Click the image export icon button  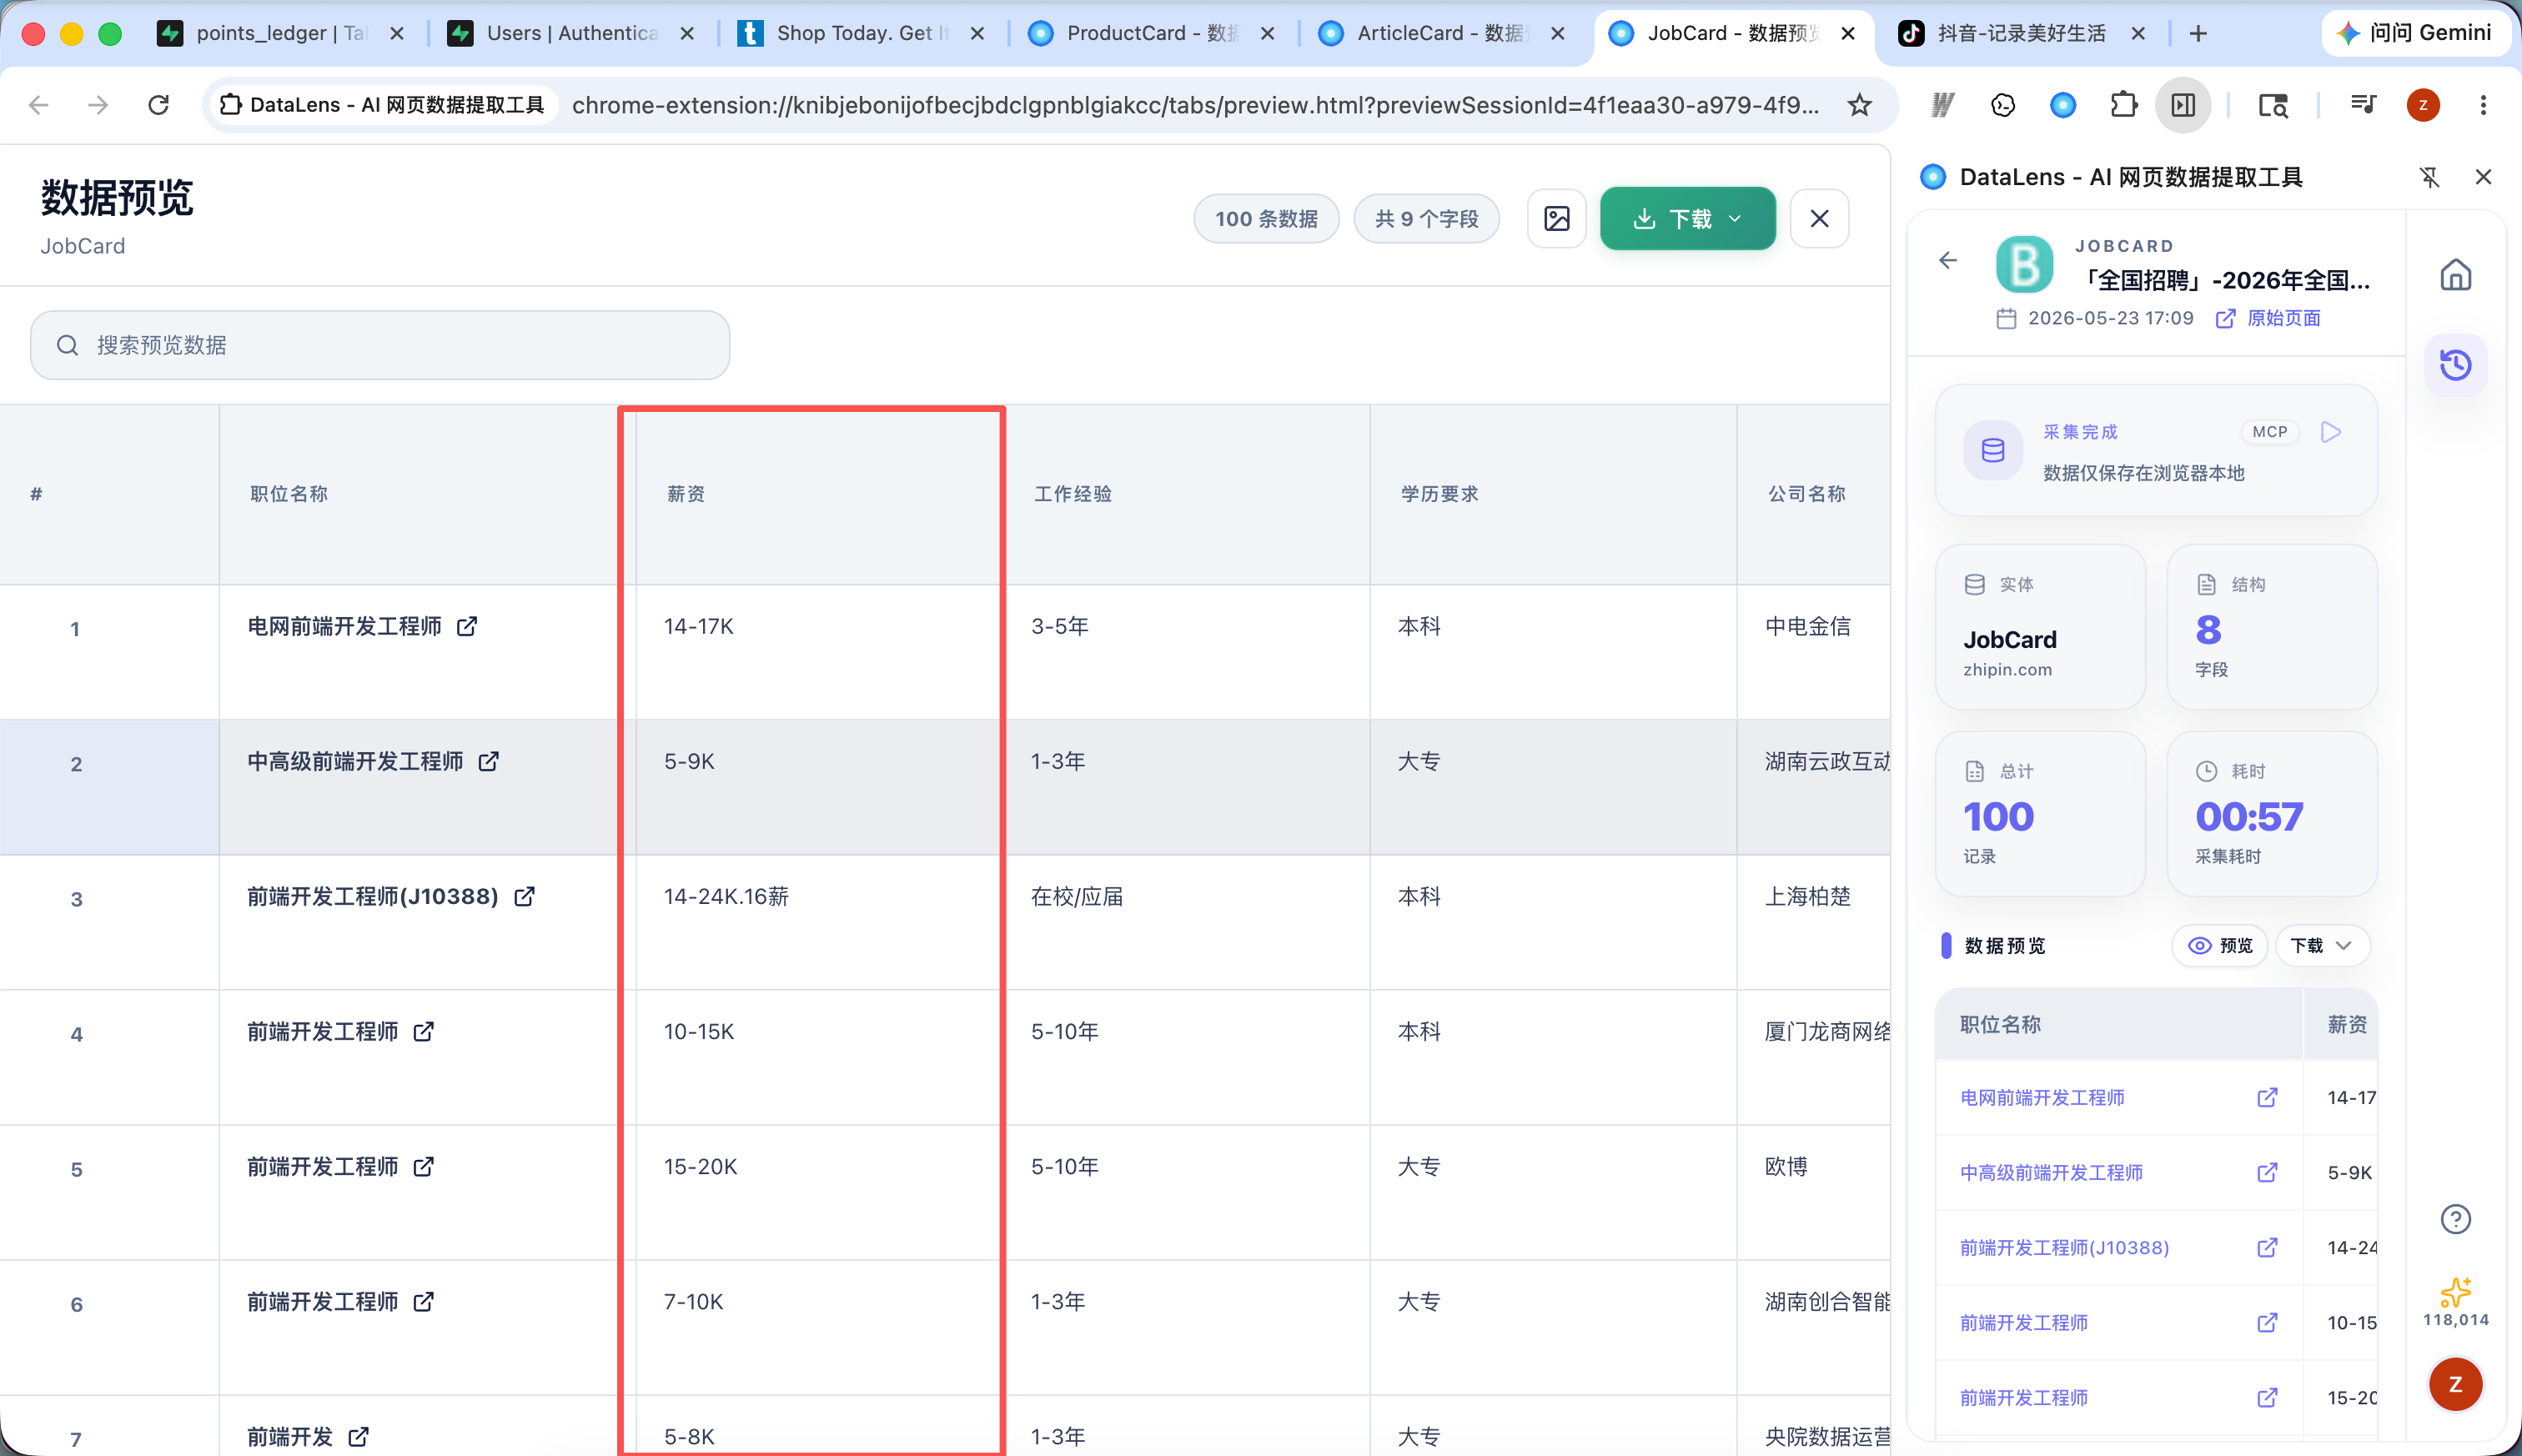tap(1557, 218)
